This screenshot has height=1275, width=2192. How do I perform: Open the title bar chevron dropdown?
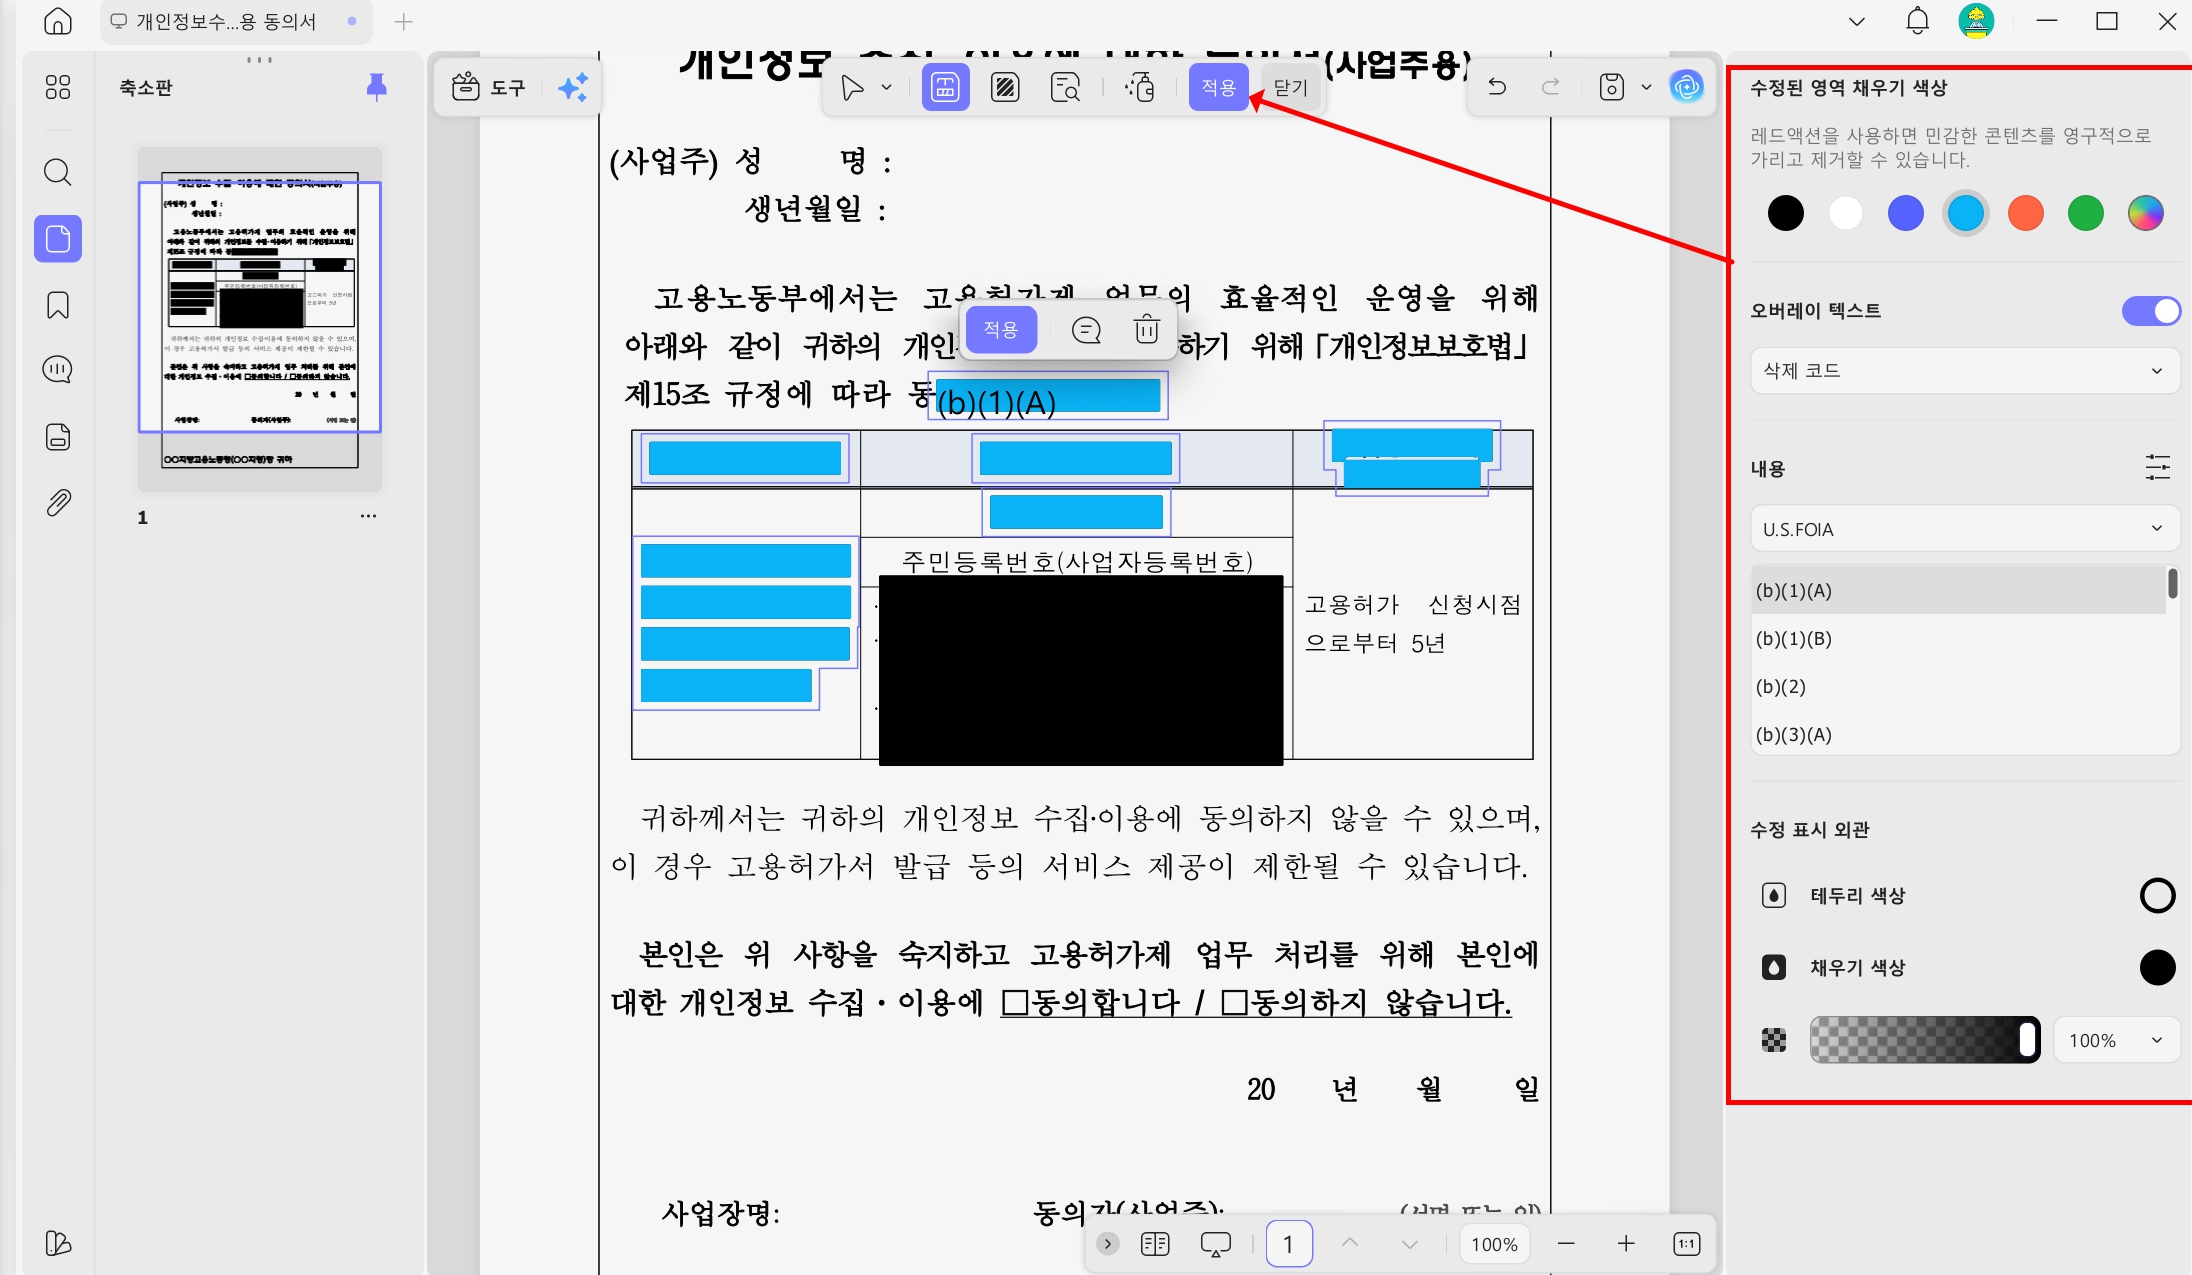coord(1857,21)
